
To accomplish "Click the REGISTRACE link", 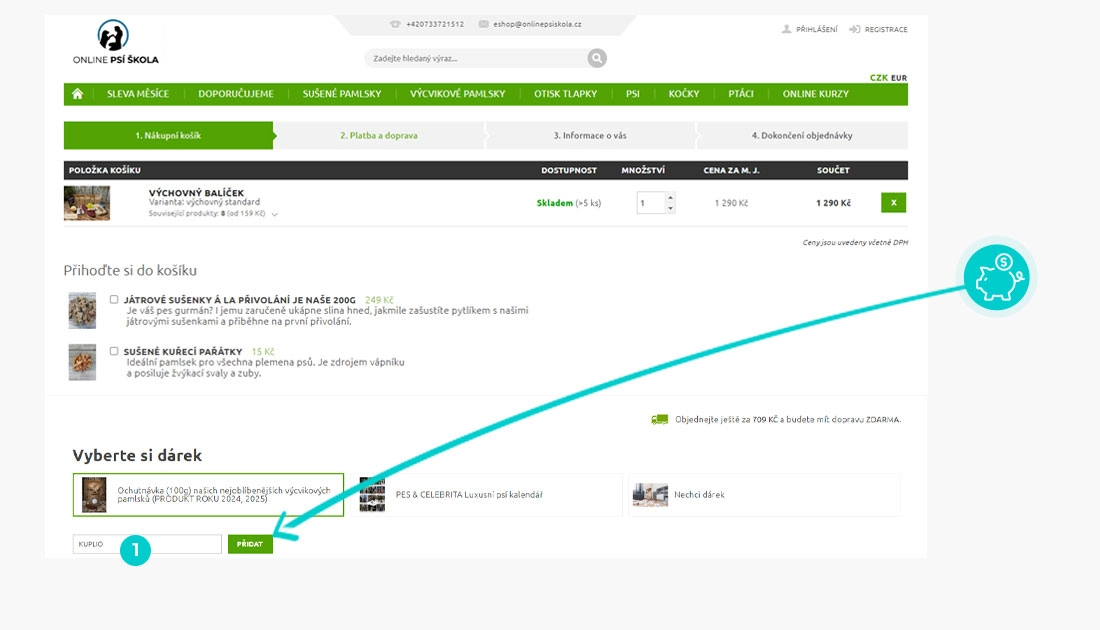I will click(x=886, y=29).
